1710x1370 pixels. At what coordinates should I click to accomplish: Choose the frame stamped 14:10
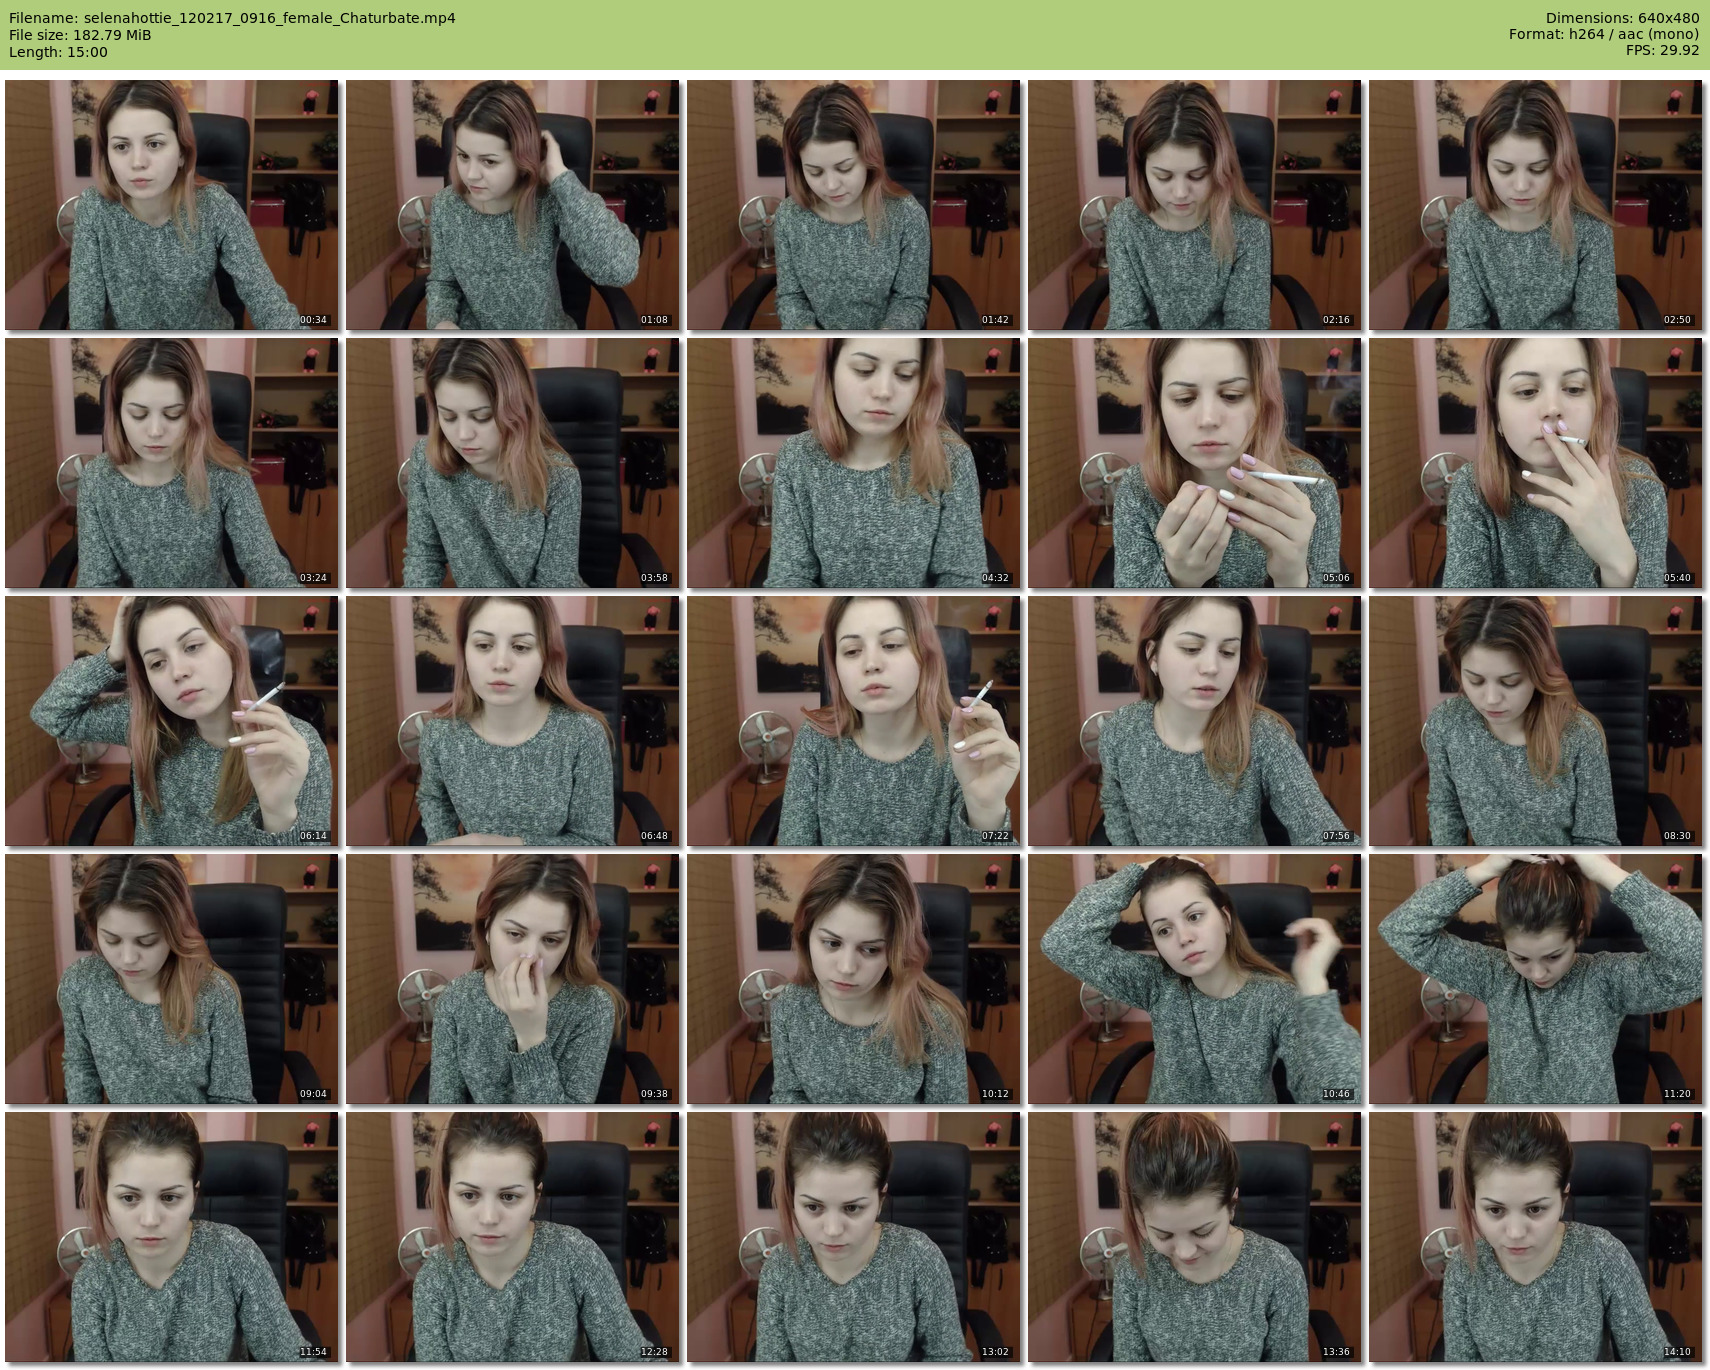[1536, 1237]
